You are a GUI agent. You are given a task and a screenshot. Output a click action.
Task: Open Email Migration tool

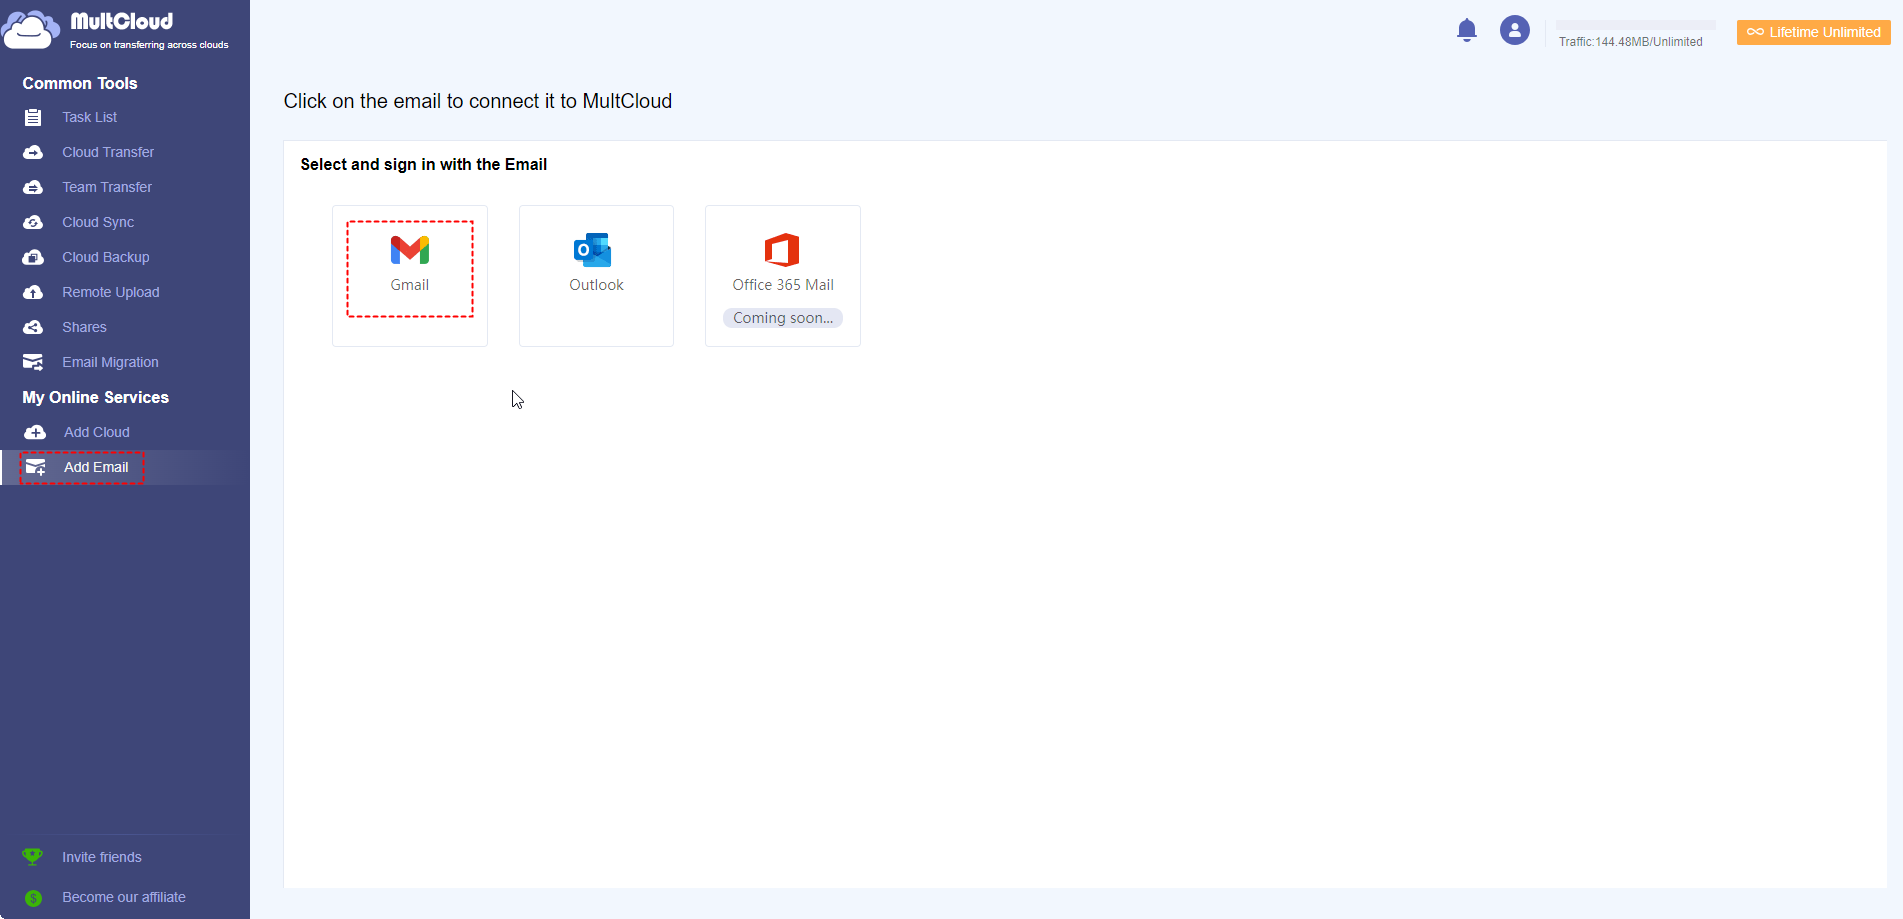tap(110, 362)
